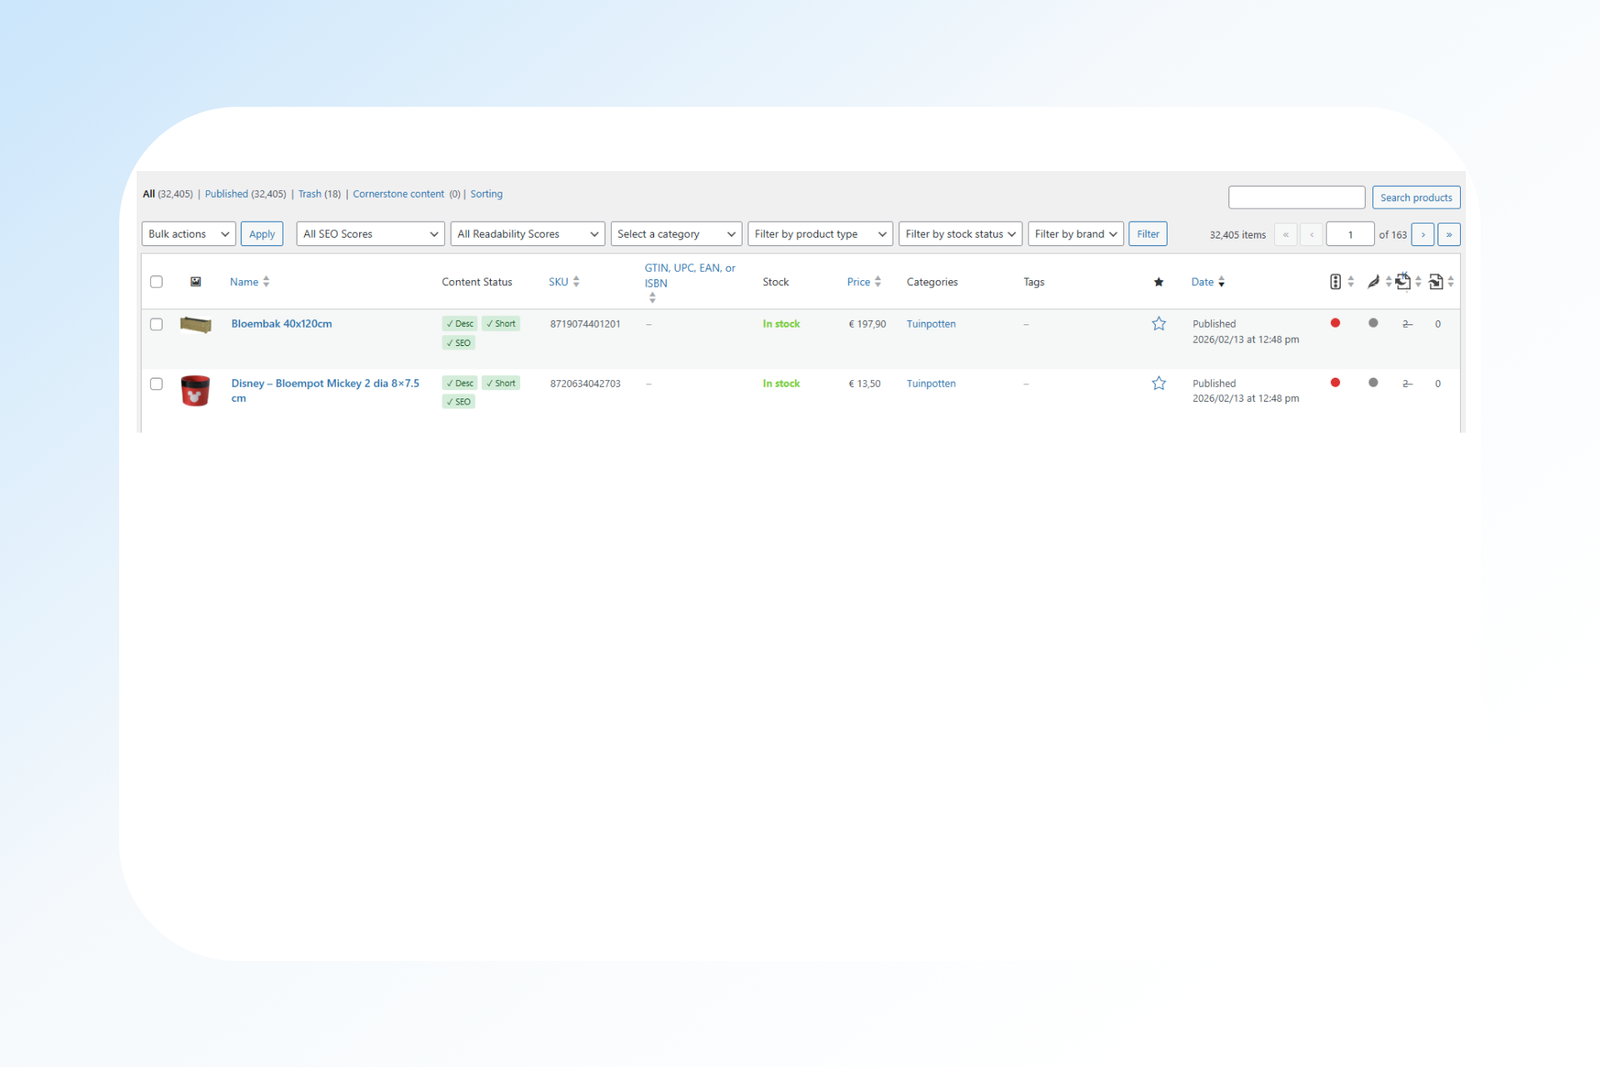The image size is (1600, 1067).
Task: Click the outgoing internal links column icon
Action: [x=1403, y=282]
